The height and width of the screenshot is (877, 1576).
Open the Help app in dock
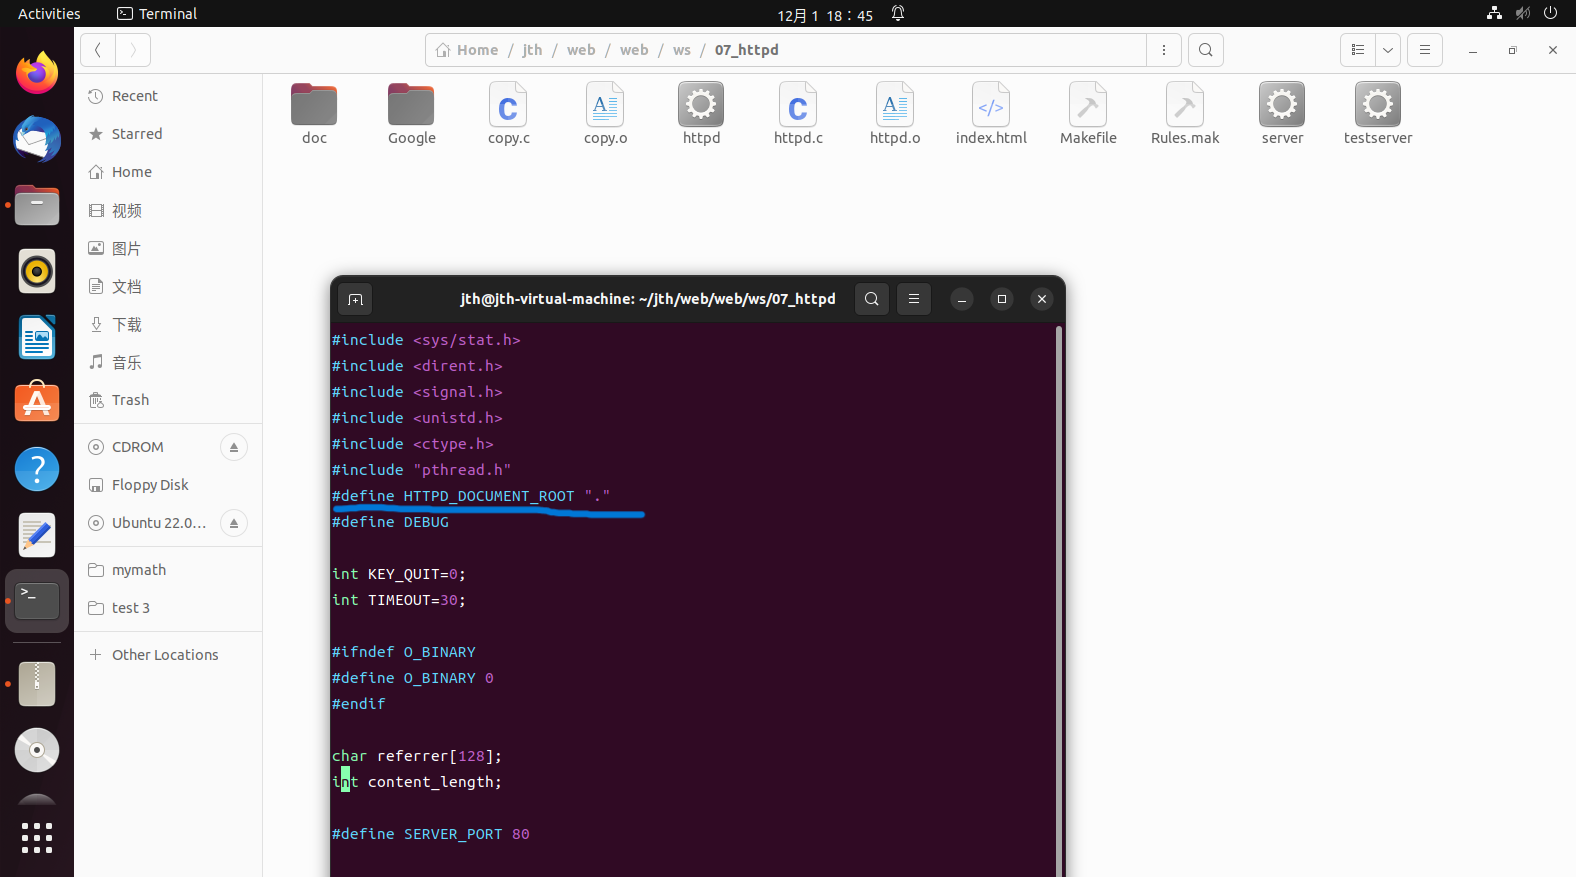tap(37, 469)
